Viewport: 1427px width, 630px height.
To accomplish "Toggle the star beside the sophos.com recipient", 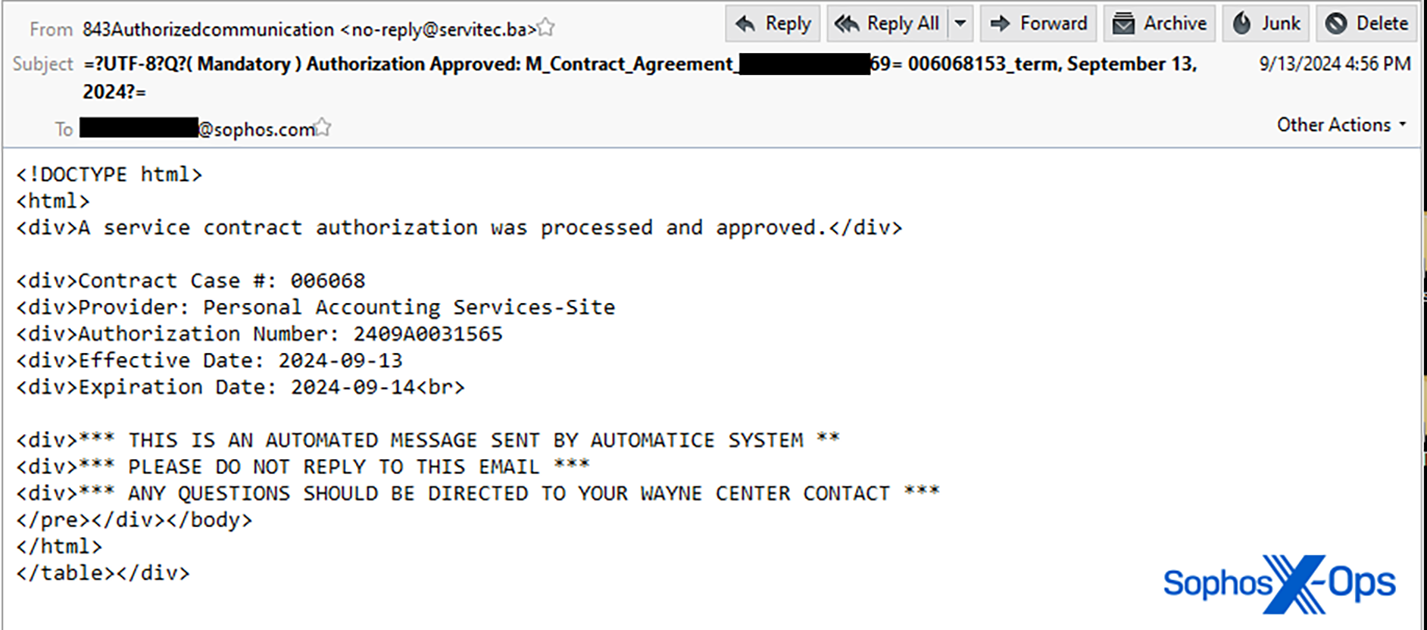I will 323,129.
